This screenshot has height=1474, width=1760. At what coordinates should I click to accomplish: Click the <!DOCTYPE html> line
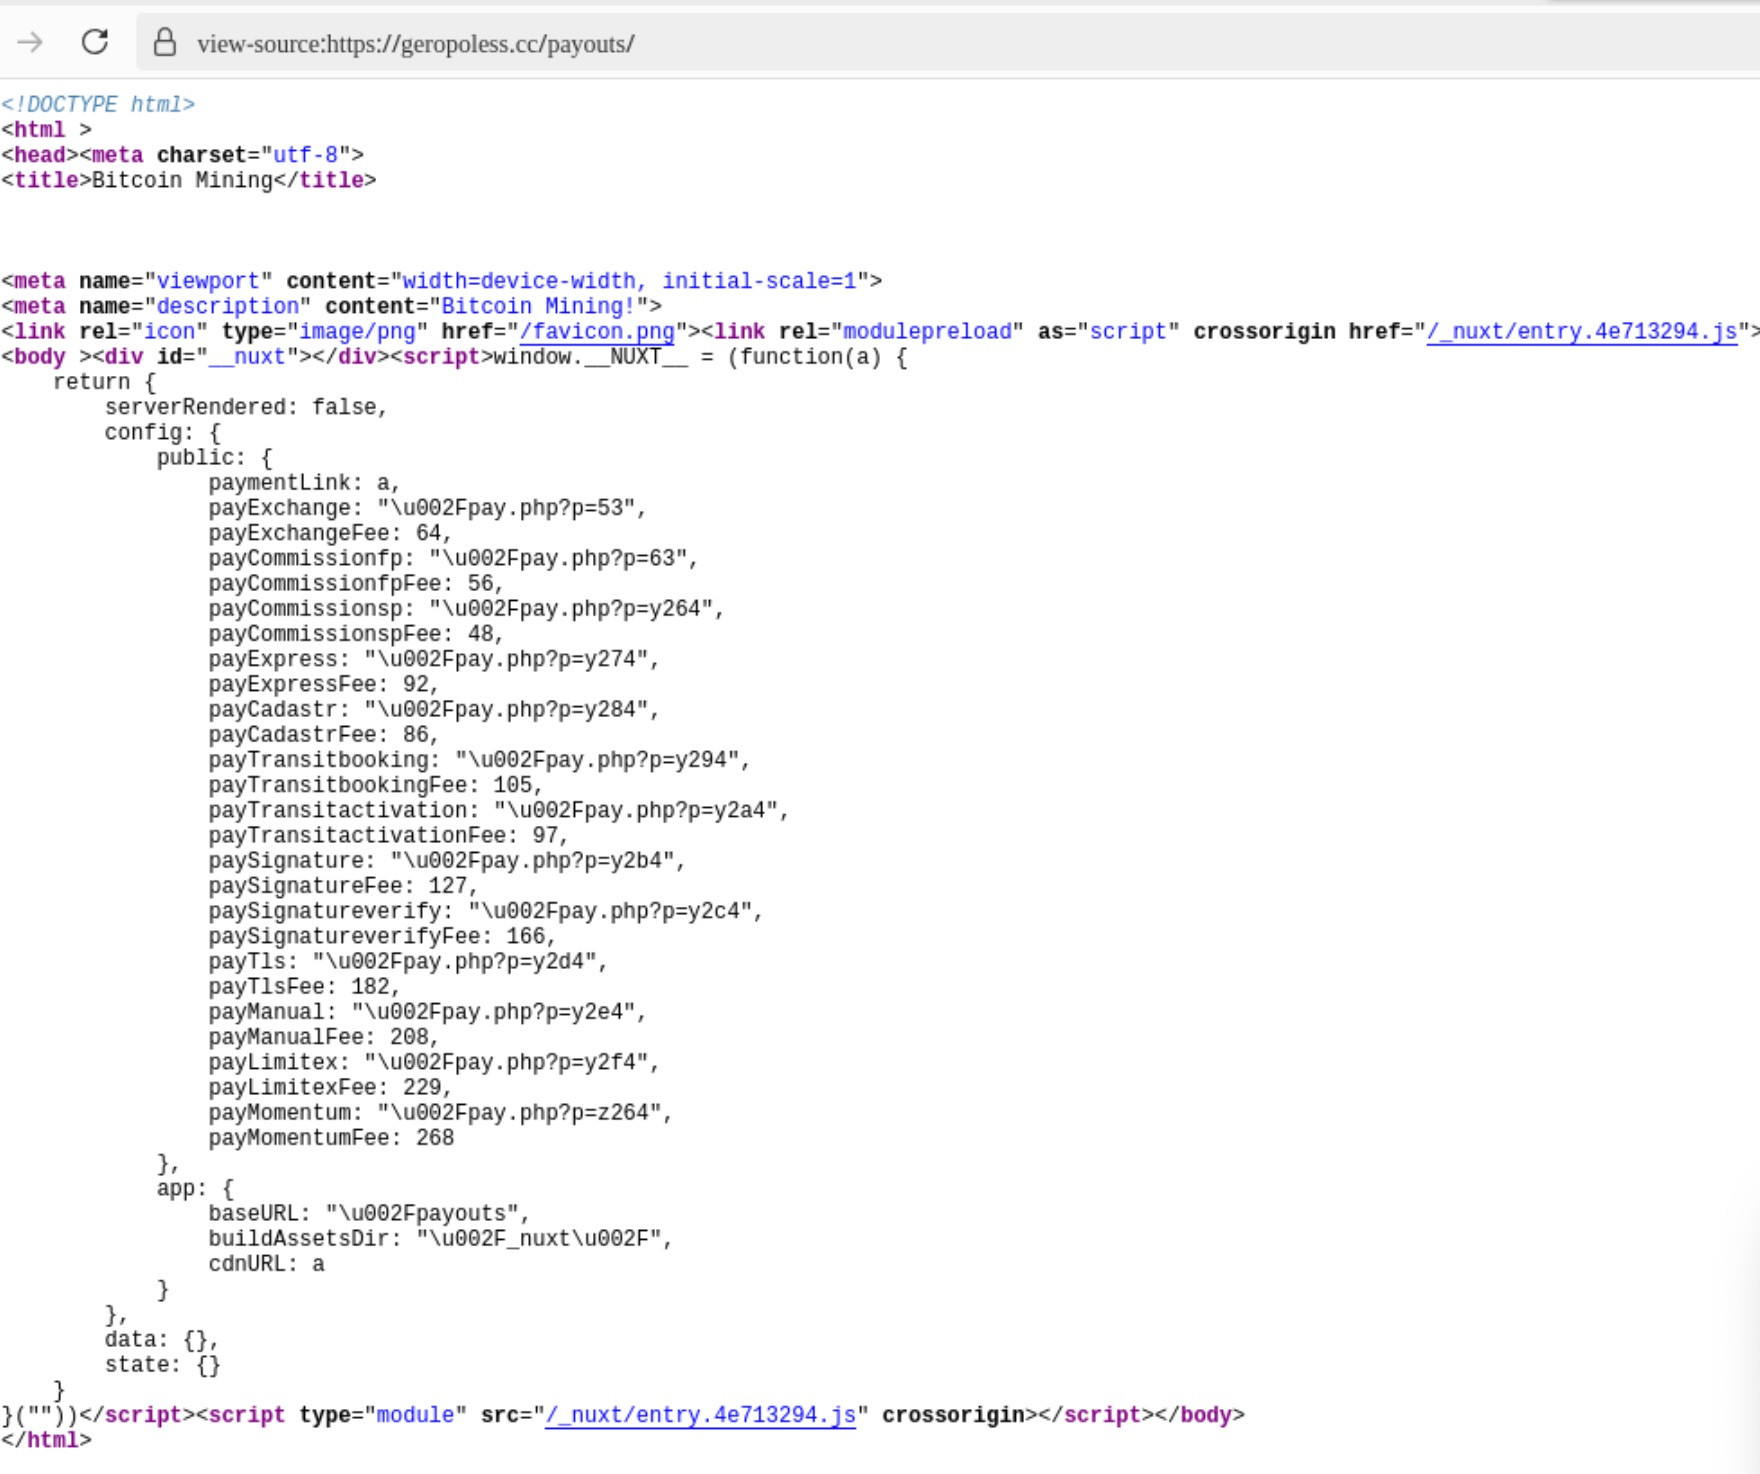98,105
